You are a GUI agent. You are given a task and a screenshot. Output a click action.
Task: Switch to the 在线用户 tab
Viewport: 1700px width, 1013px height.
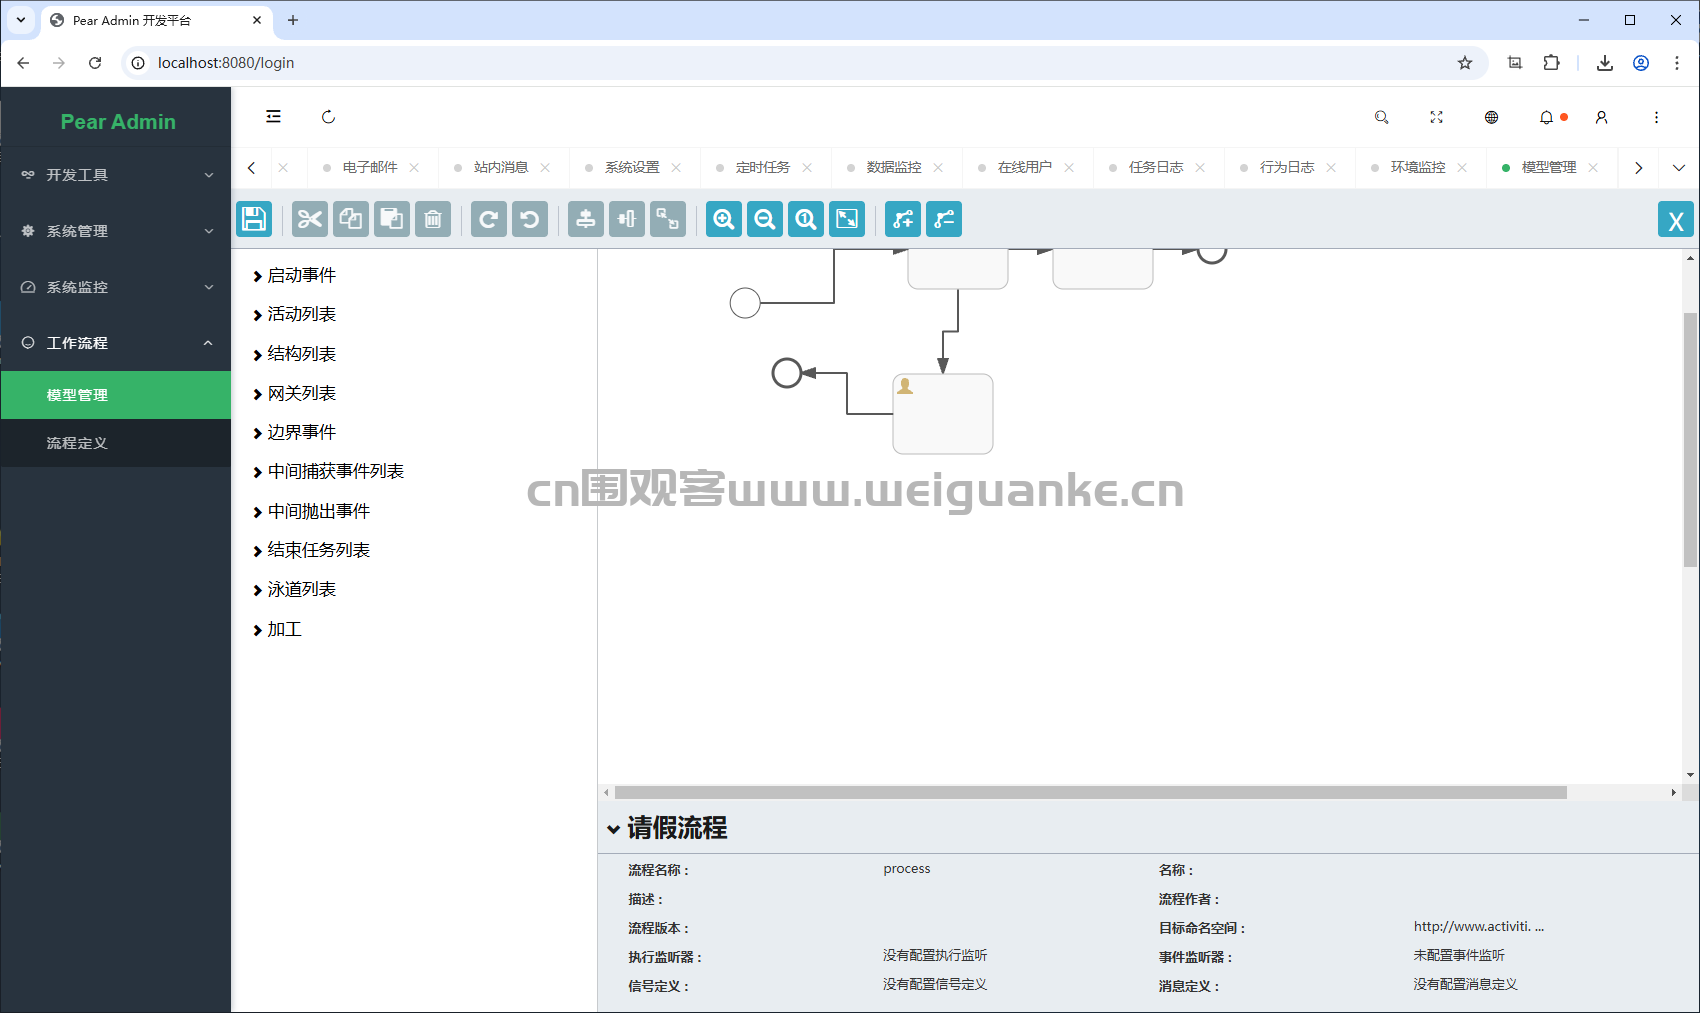point(1025,168)
